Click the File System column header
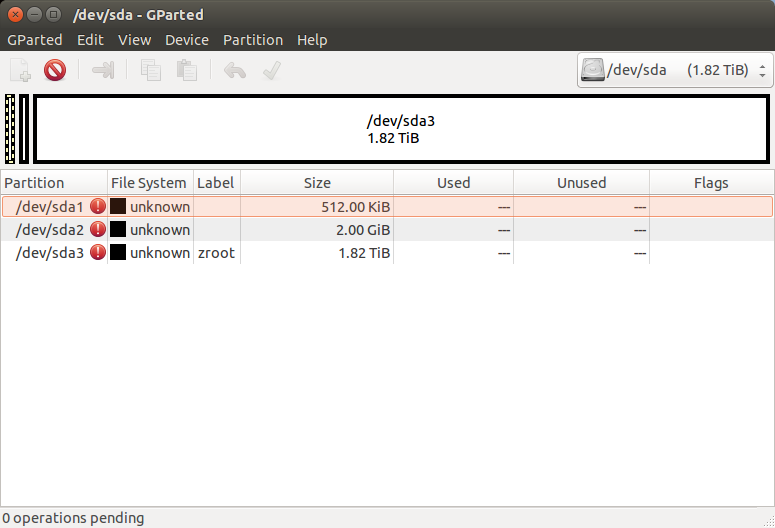Screen dimensions: 775x528 coord(149,183)
